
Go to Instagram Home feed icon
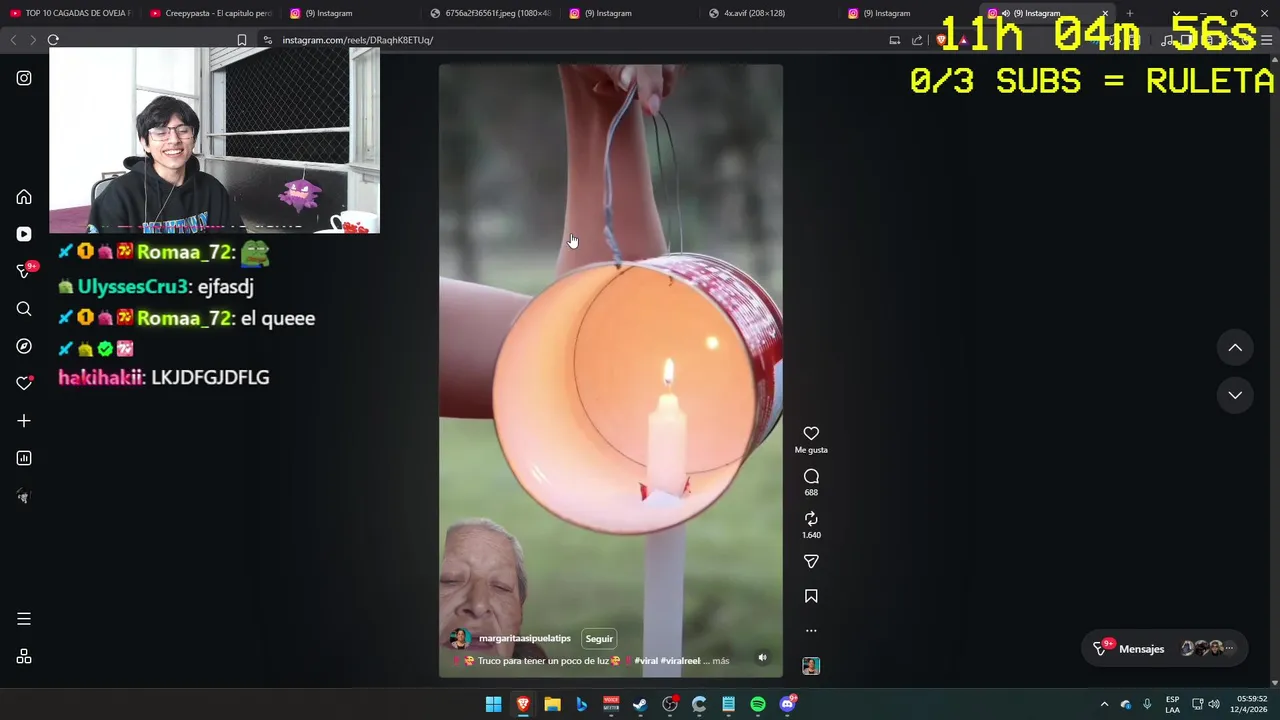tap(24, 197)
